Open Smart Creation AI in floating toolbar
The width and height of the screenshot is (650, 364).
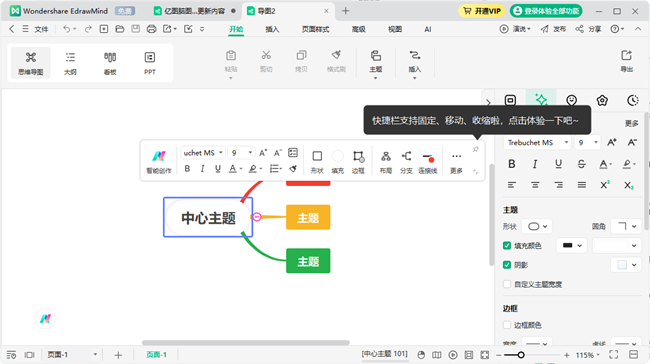pyautogui.click(x=159, y=161)
